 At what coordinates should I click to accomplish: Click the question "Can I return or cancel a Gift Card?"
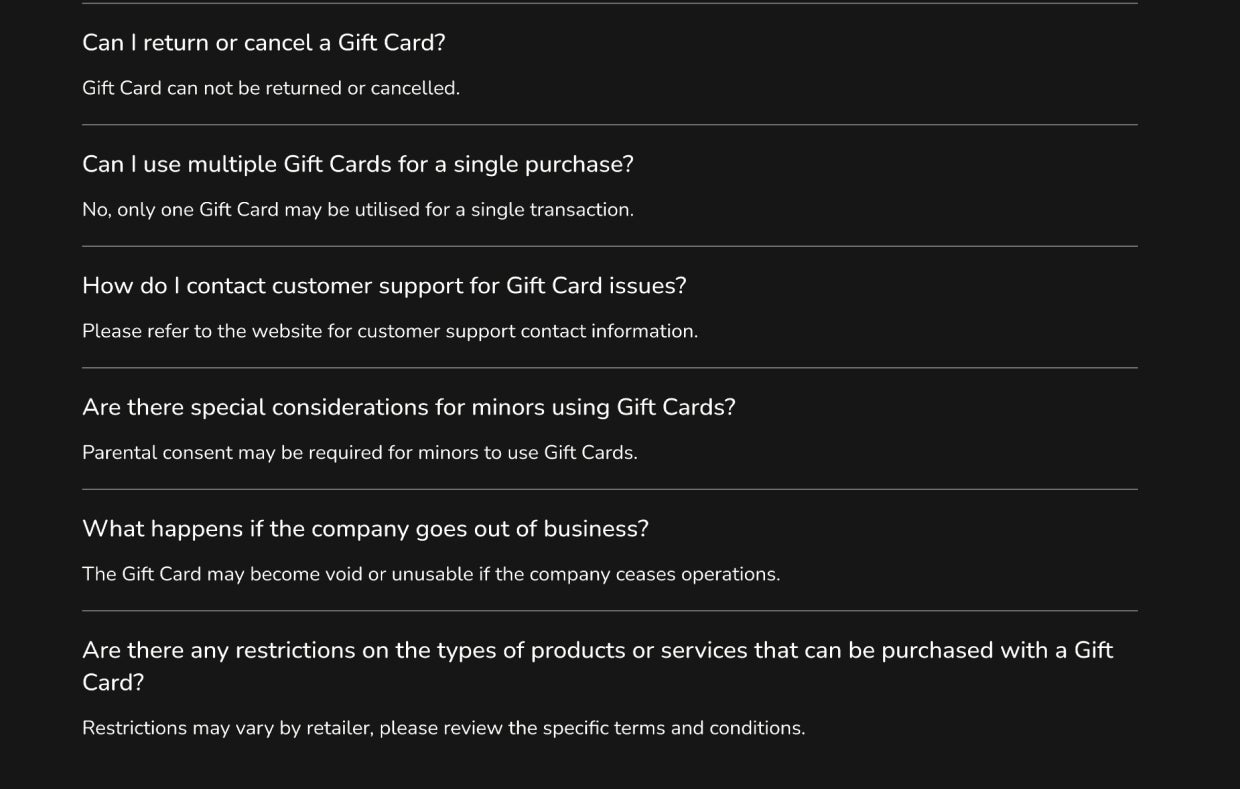[x=264, y=43]
